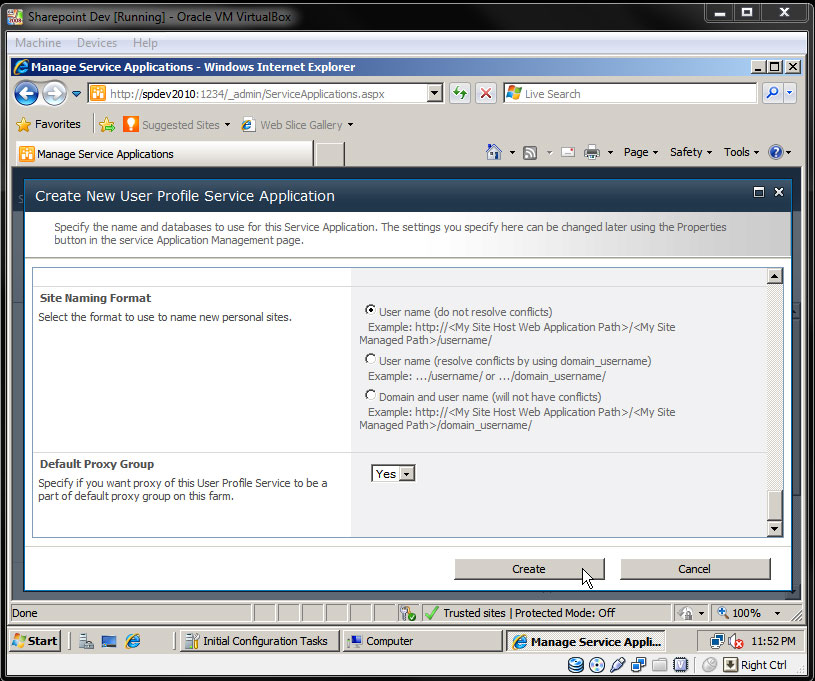The height and width of the screenshot is (681, 815).
Task: Select the Manage Service Applications browser tab
Action: (164, 154)
